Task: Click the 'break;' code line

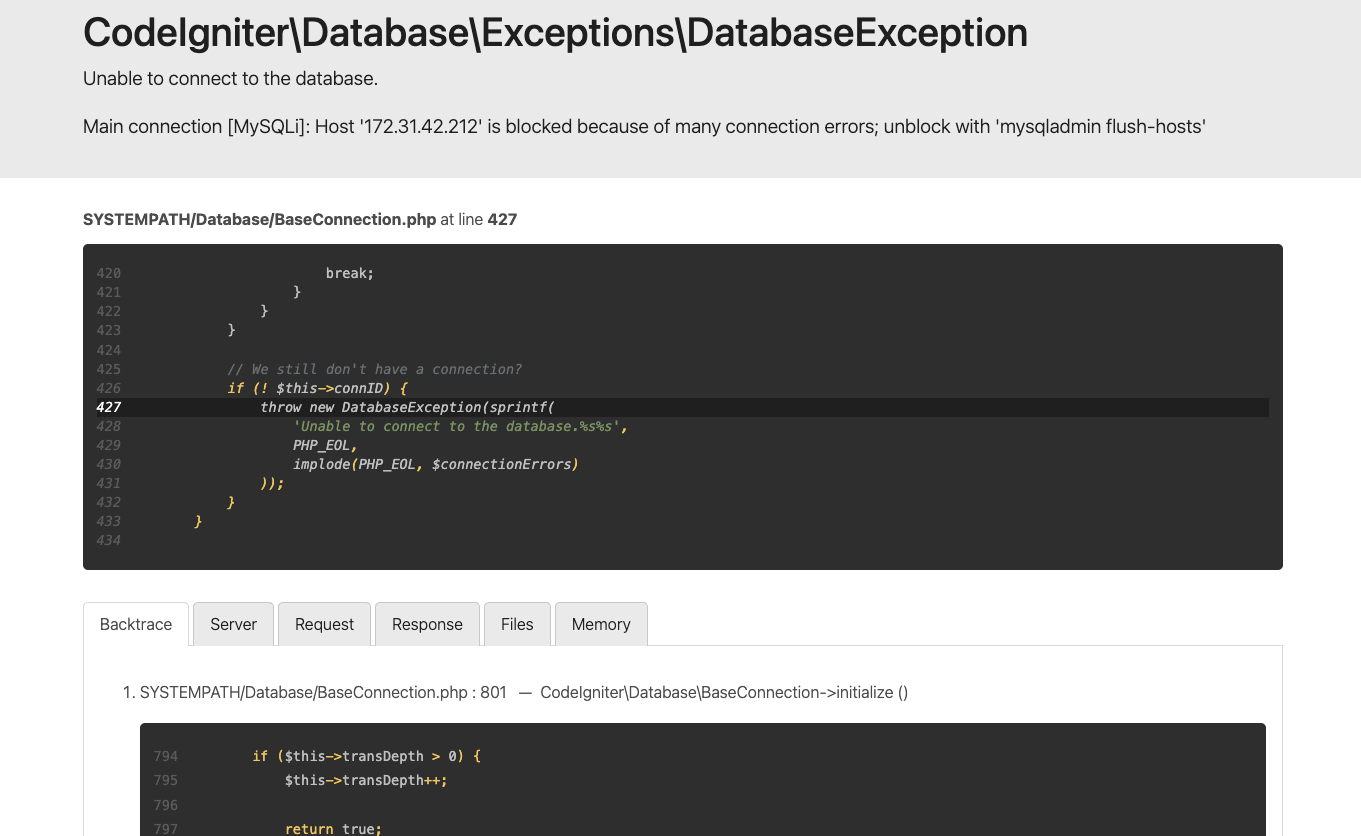Action: click(350, 273)
